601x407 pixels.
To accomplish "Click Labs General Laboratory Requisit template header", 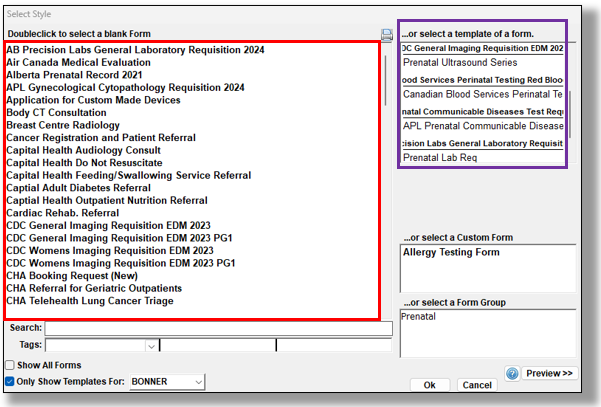I will (x=483, y=143).
